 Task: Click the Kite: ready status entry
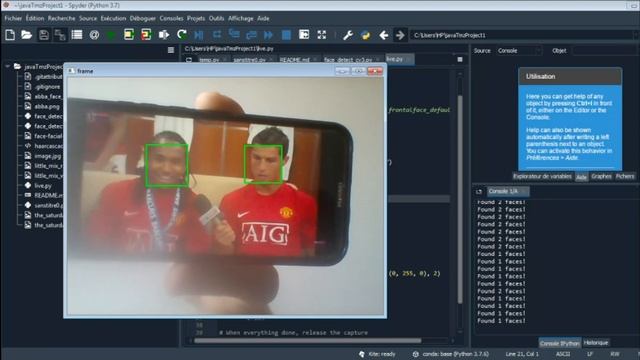pyautogui.click(x=377, y=354)
